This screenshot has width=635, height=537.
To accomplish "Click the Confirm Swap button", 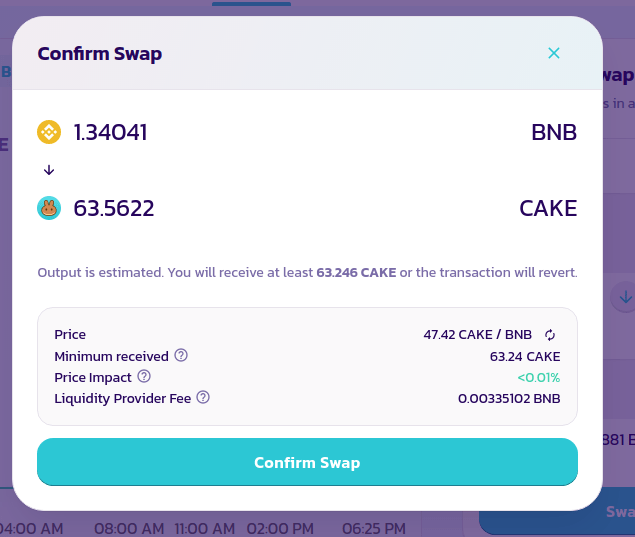I will [307, 462].
